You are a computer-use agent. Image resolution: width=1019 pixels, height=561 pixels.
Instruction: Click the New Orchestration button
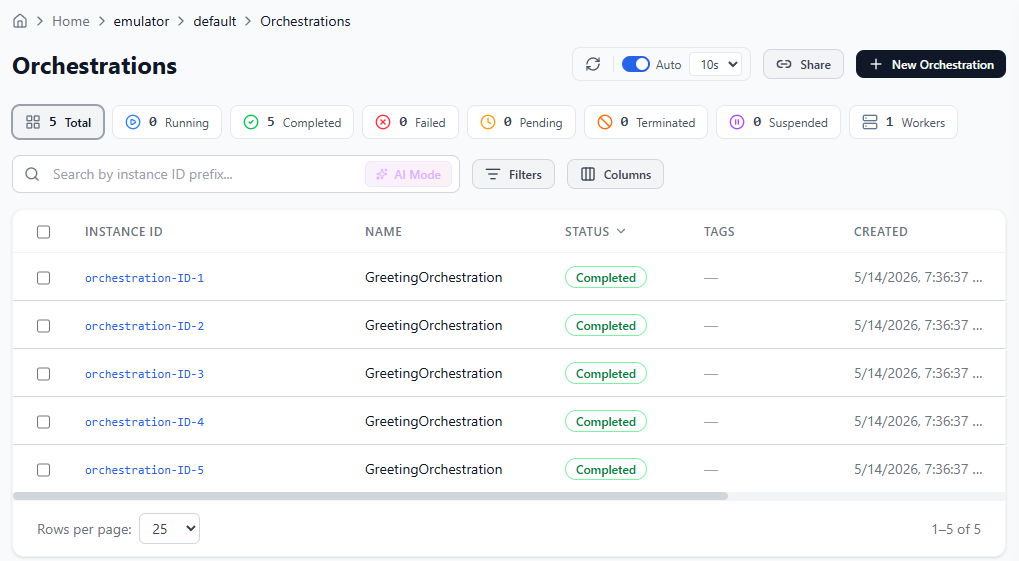(931, 64)
